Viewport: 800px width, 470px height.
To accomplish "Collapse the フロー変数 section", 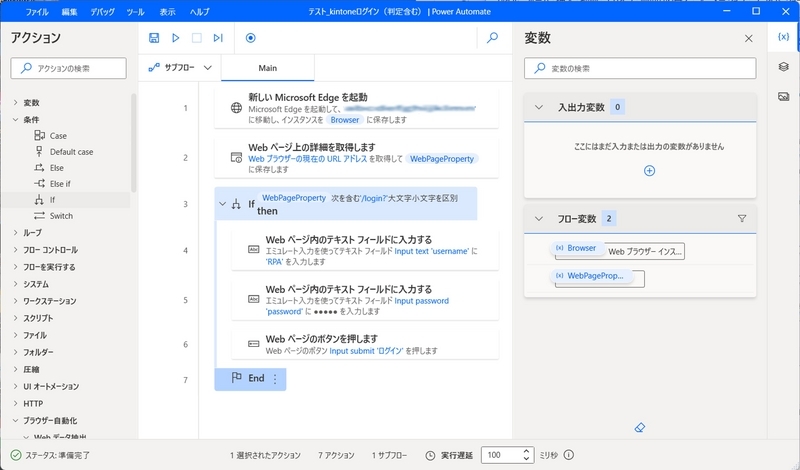I will [538, 218].
